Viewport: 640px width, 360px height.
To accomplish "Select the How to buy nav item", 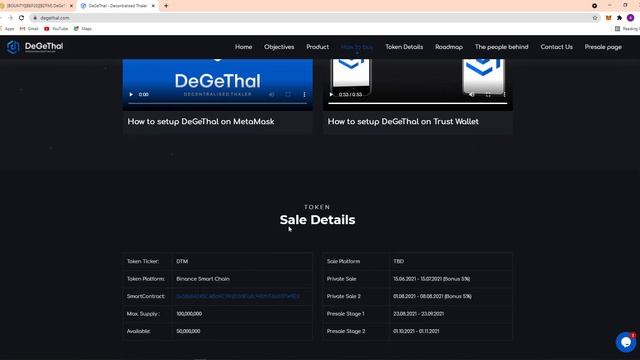I will (x=357, y=47).
